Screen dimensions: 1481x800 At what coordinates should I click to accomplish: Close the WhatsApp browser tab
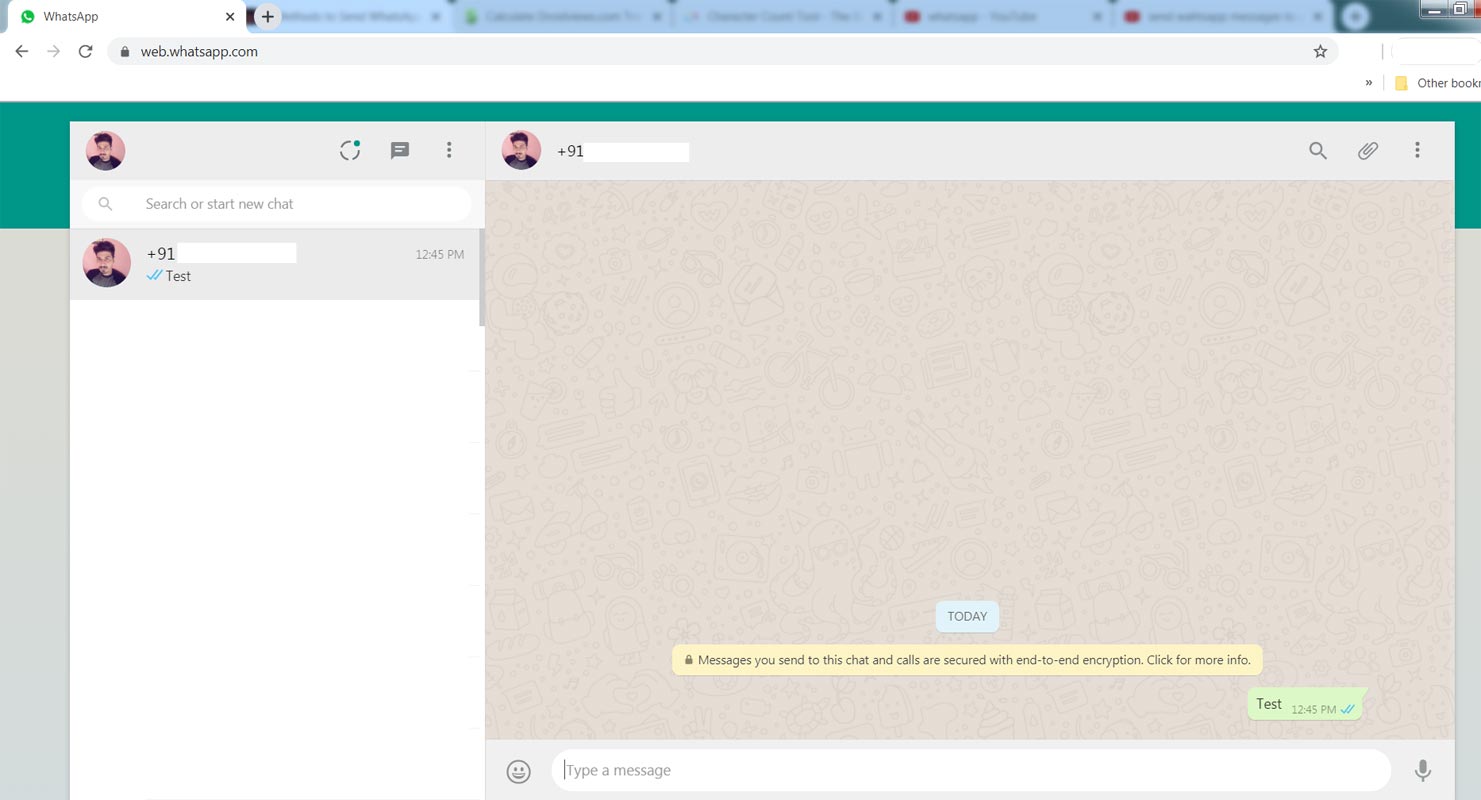[x=230, y=17]
